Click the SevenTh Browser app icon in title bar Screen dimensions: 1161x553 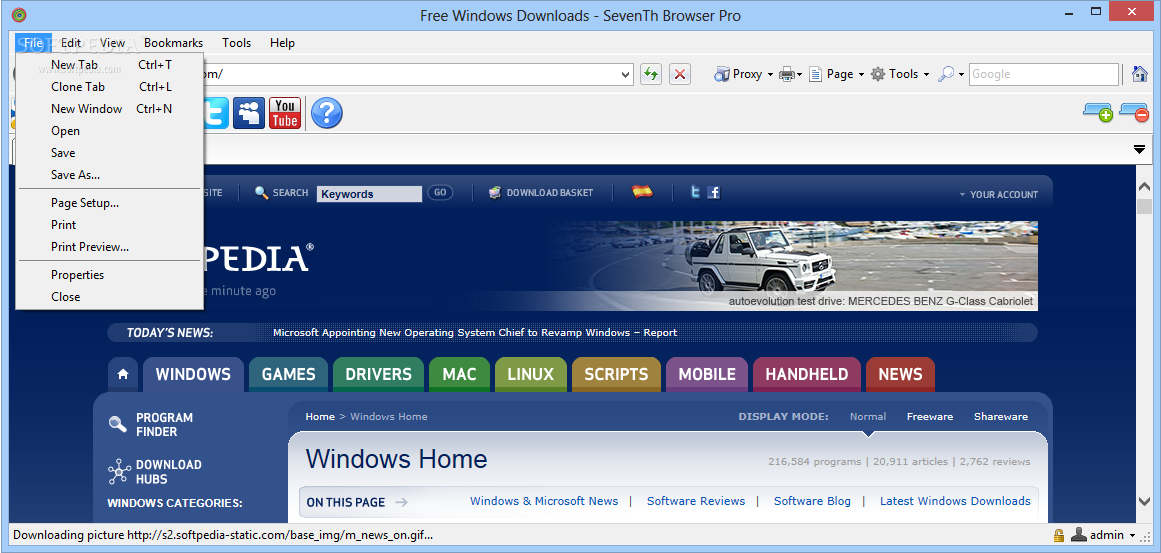click(20, 15)
